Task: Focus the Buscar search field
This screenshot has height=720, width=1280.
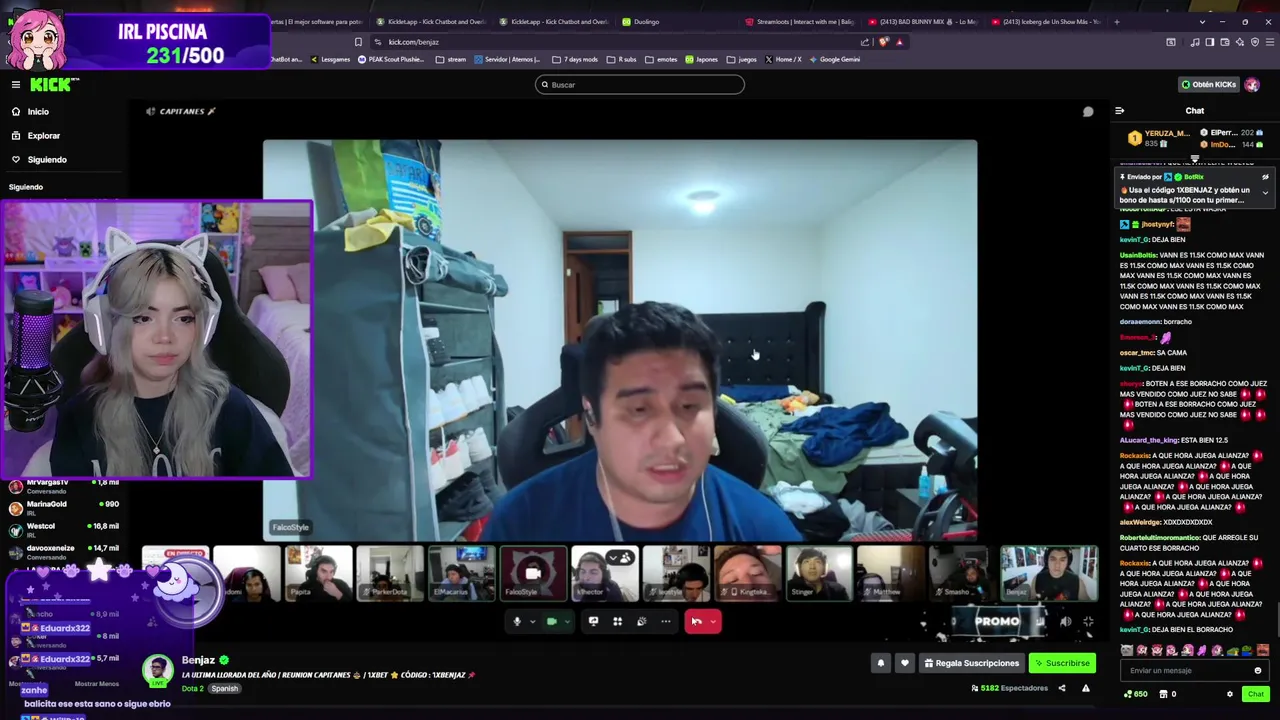Action: tap(640, 85)
